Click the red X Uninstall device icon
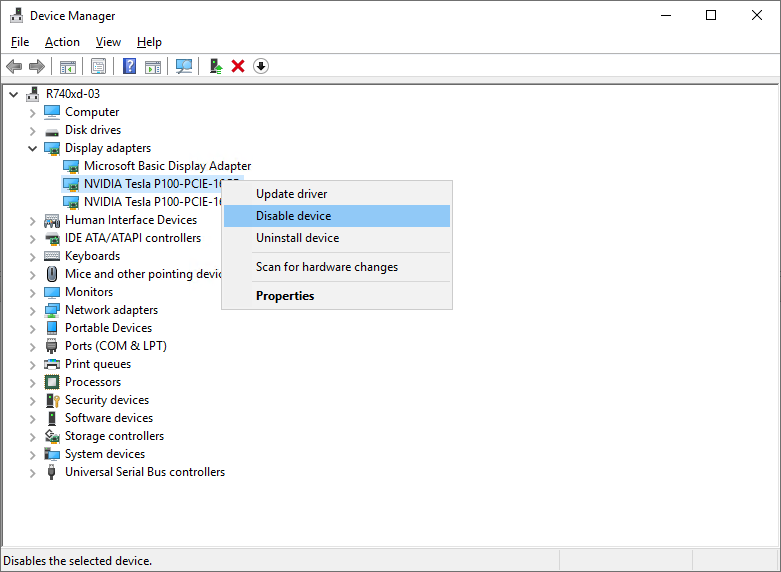This screenshot has width=781, height=572. coord(238,66)
